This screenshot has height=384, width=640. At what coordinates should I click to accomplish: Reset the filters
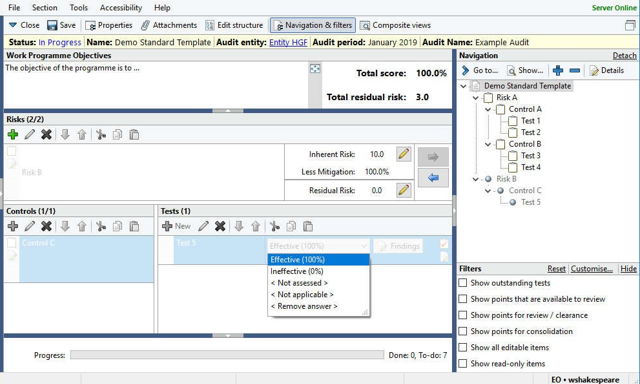(556, 269)
